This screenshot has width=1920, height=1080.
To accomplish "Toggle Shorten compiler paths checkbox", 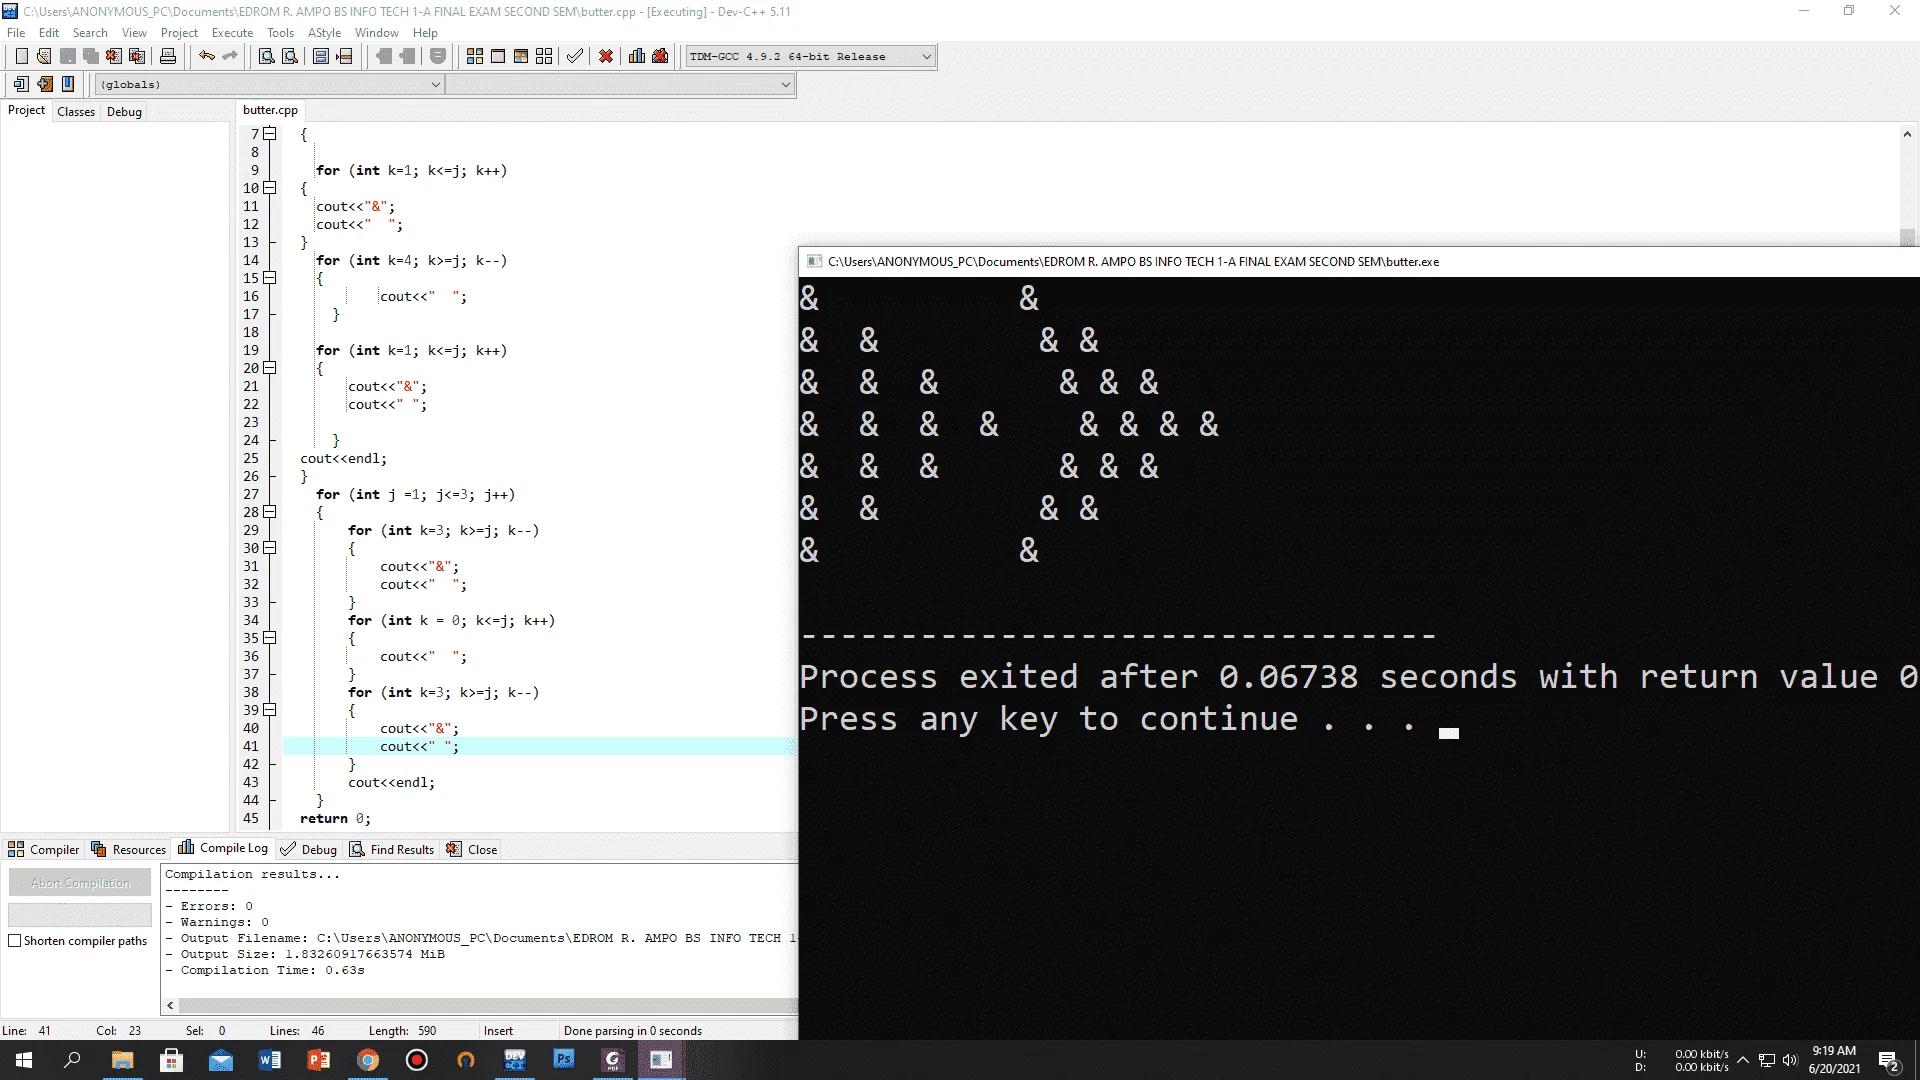I will pos(15,940).
